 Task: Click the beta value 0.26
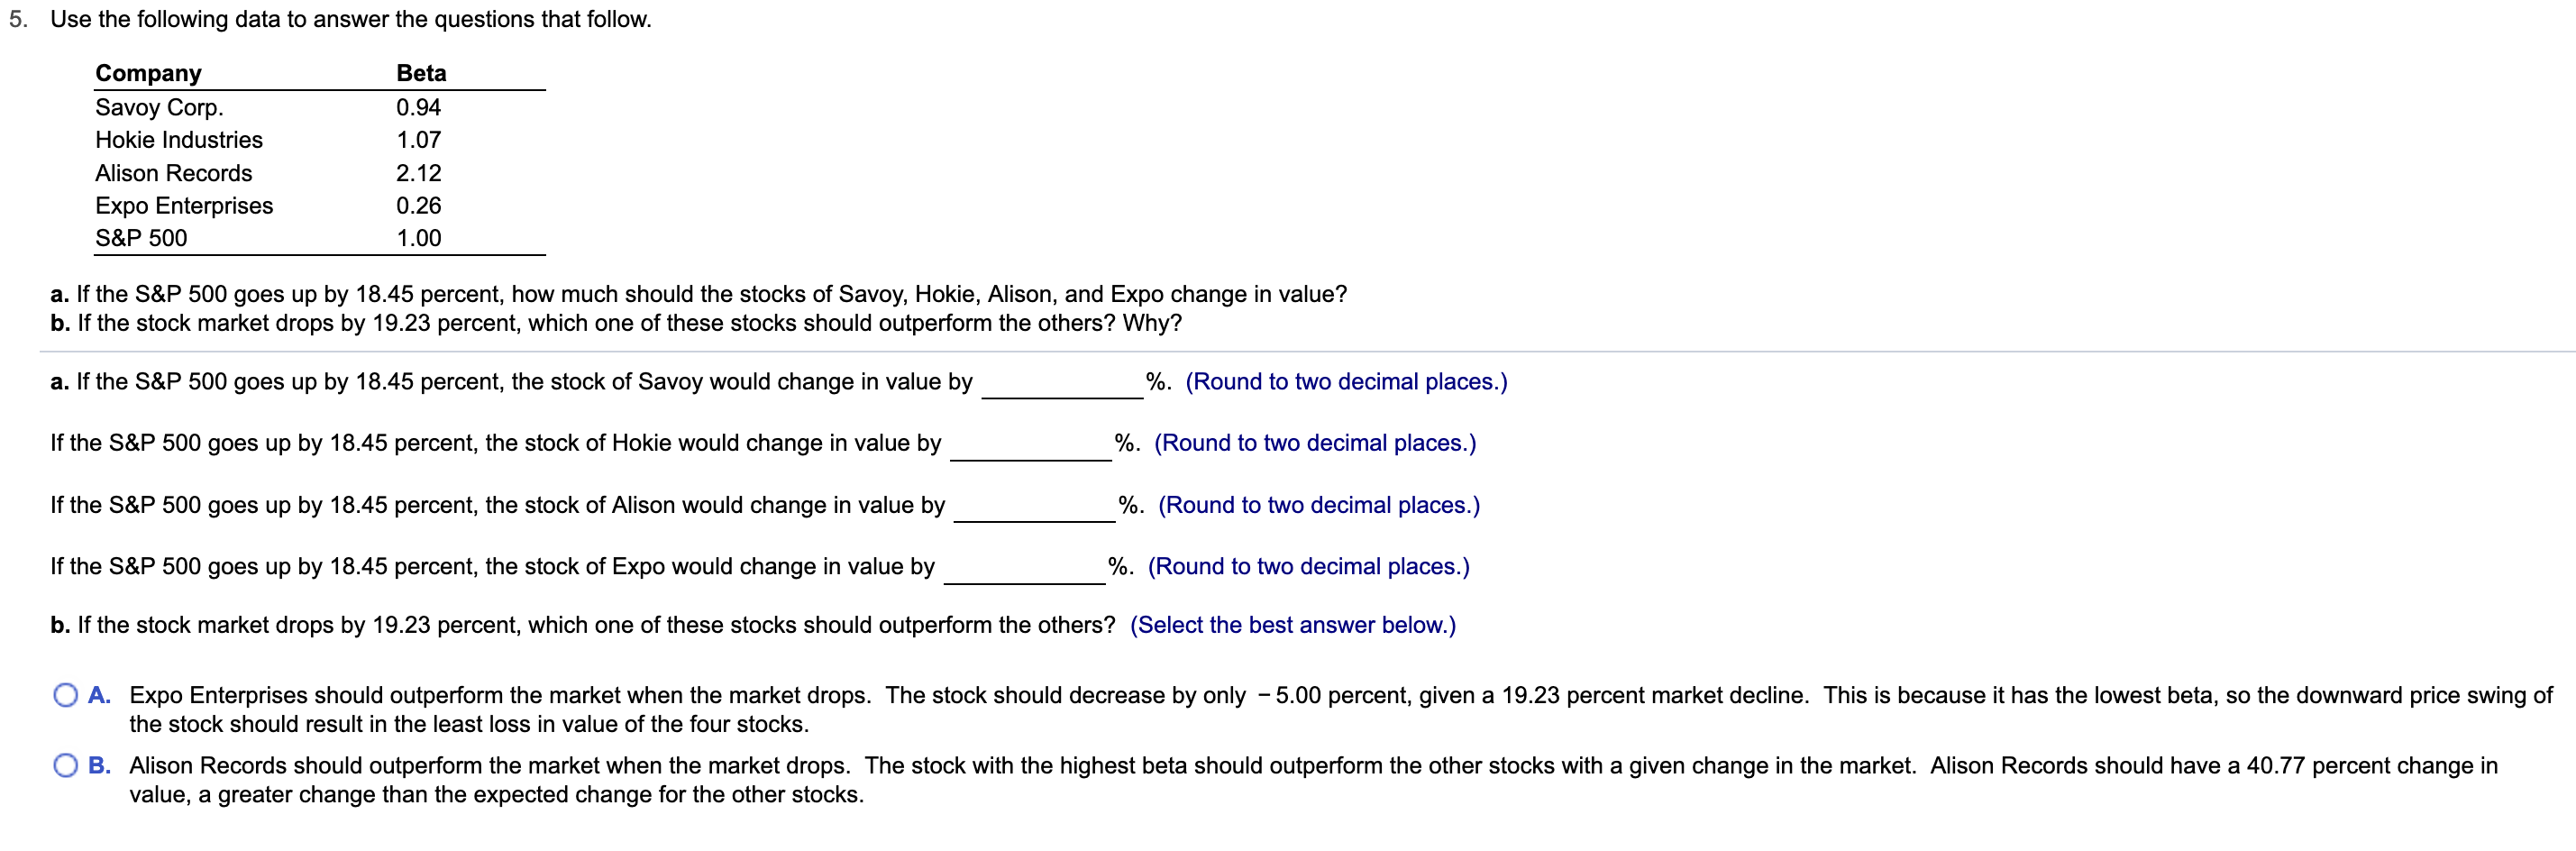419,206
